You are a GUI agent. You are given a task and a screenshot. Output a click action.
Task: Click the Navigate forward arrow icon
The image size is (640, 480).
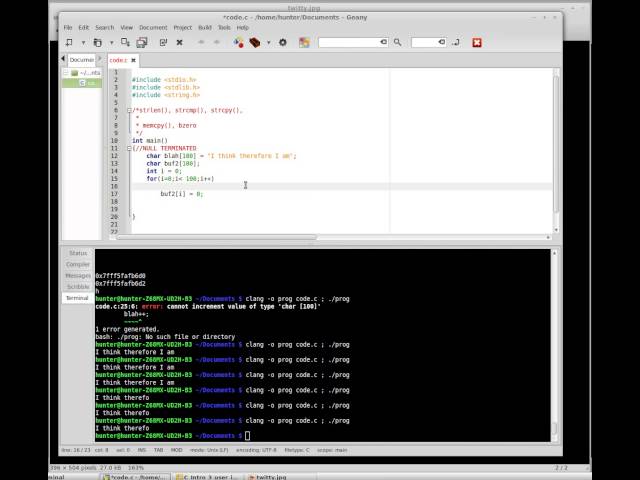(x=217, y=42)
